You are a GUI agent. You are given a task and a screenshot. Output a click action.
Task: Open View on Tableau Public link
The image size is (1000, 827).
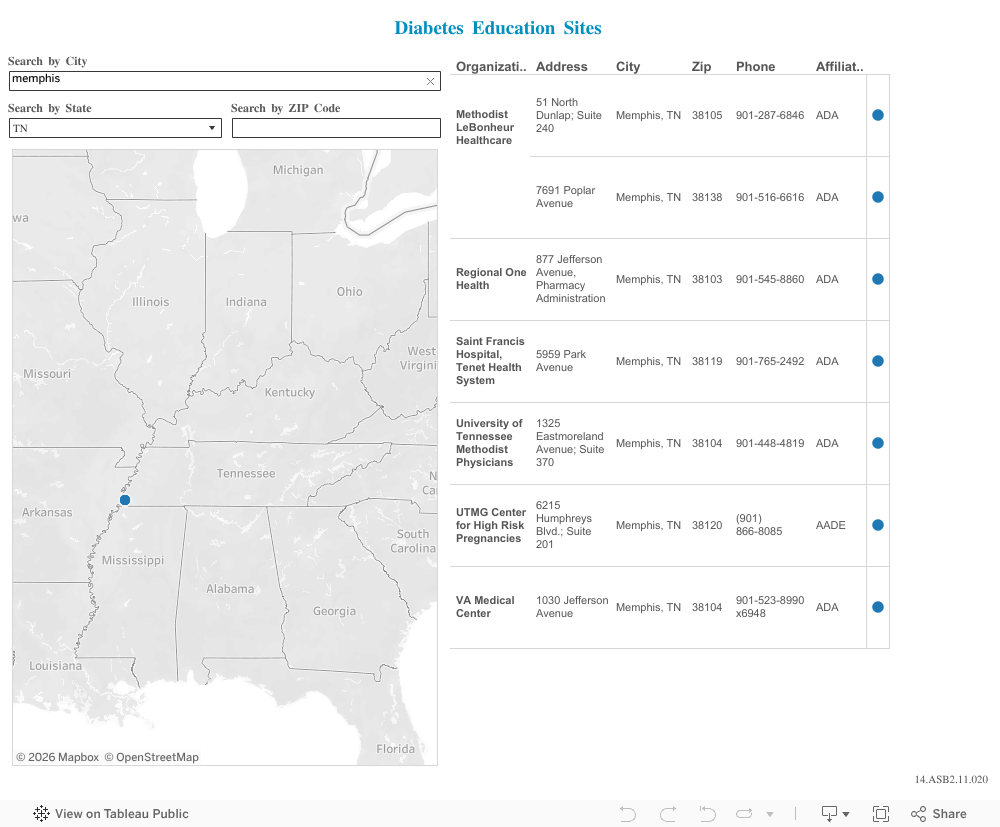tap(111, 814)
